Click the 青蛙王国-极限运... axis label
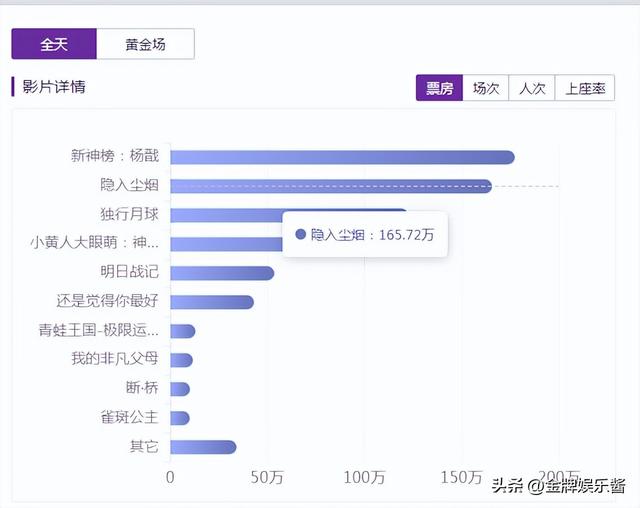640x508 pixels. (99, 330)
